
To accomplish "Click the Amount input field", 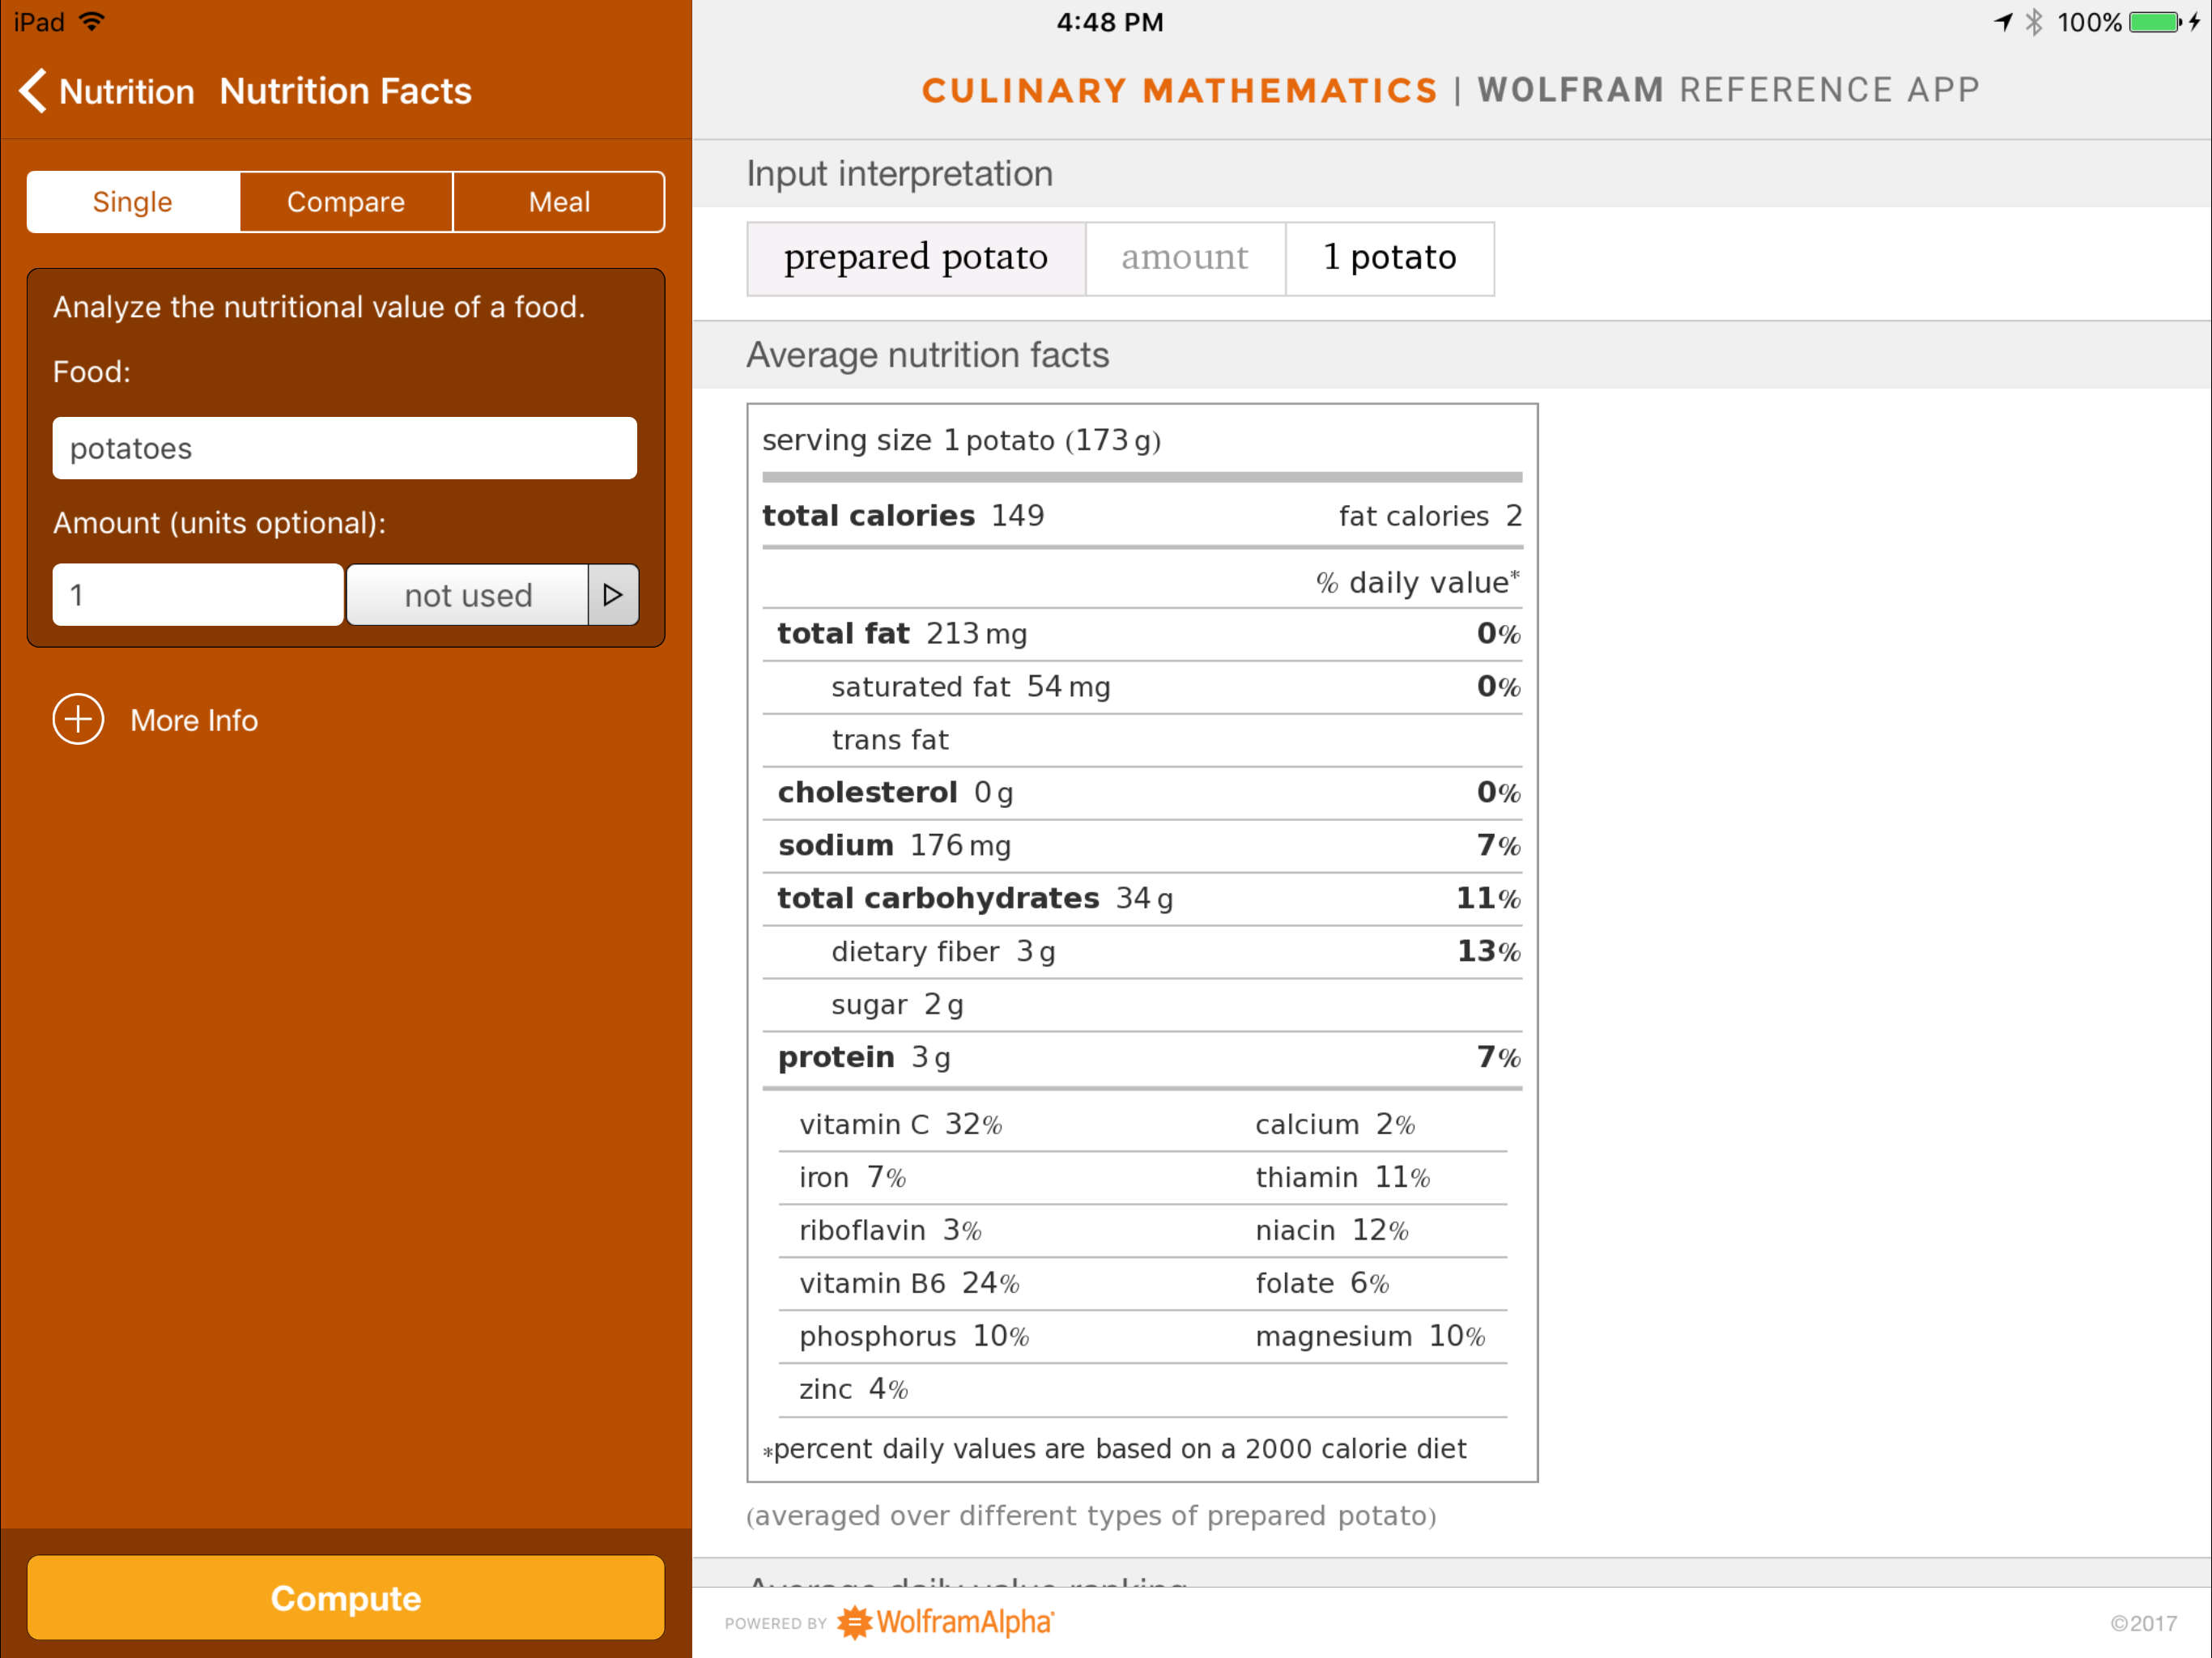I will (198, 595).
